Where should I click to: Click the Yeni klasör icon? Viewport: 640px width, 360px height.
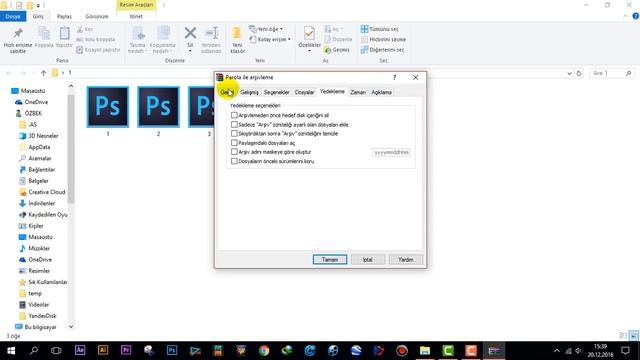tap(237, 33)
